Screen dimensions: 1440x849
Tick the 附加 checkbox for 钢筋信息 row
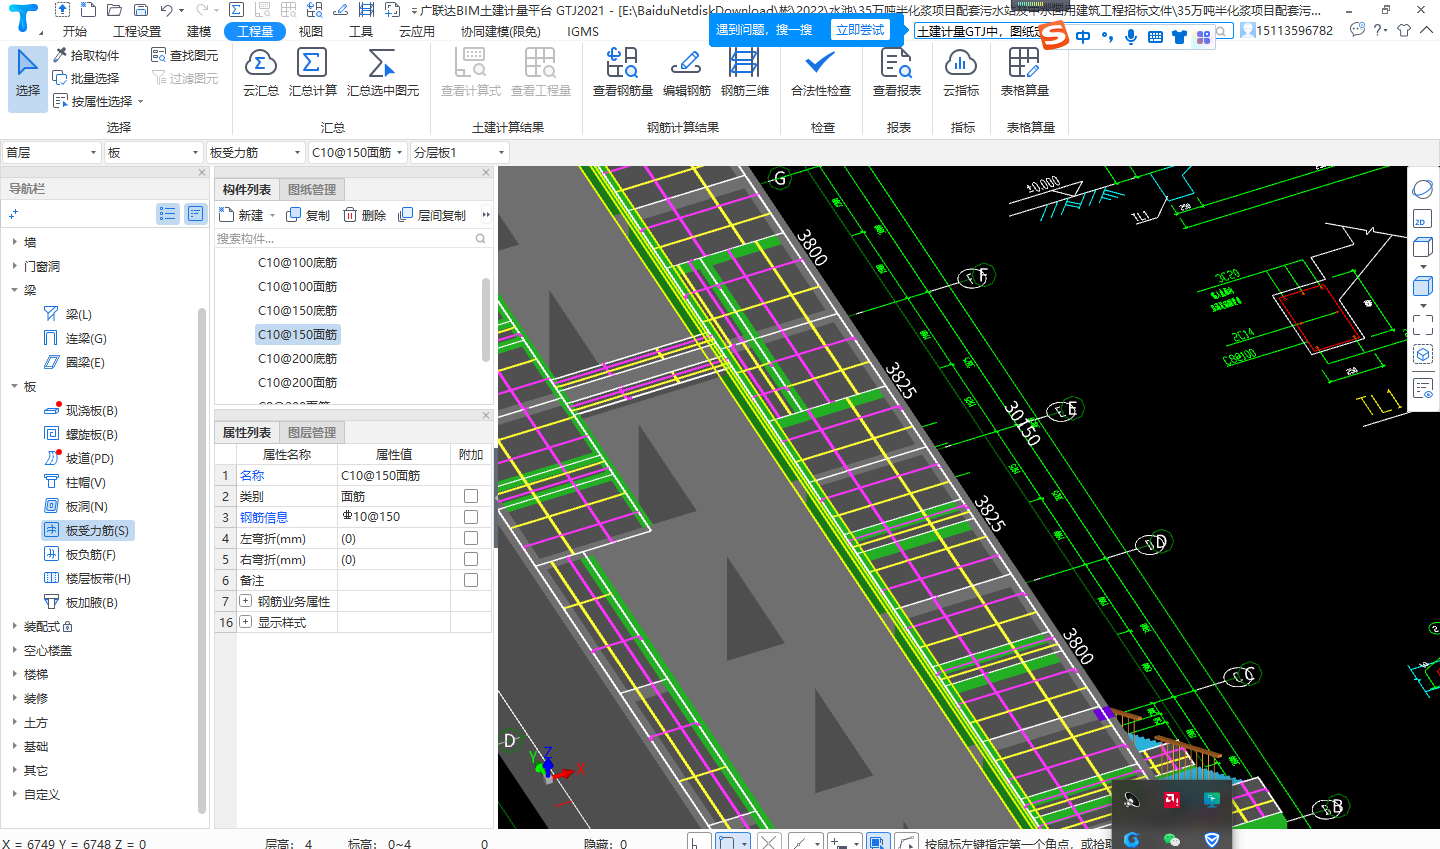[x=471, y=517]
